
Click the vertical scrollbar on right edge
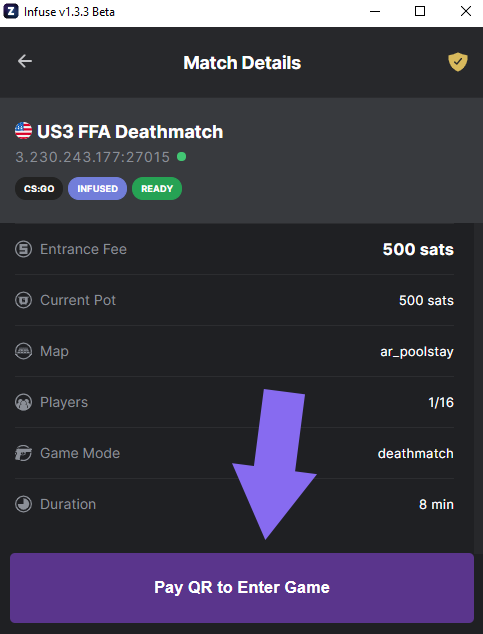point(478,388)
